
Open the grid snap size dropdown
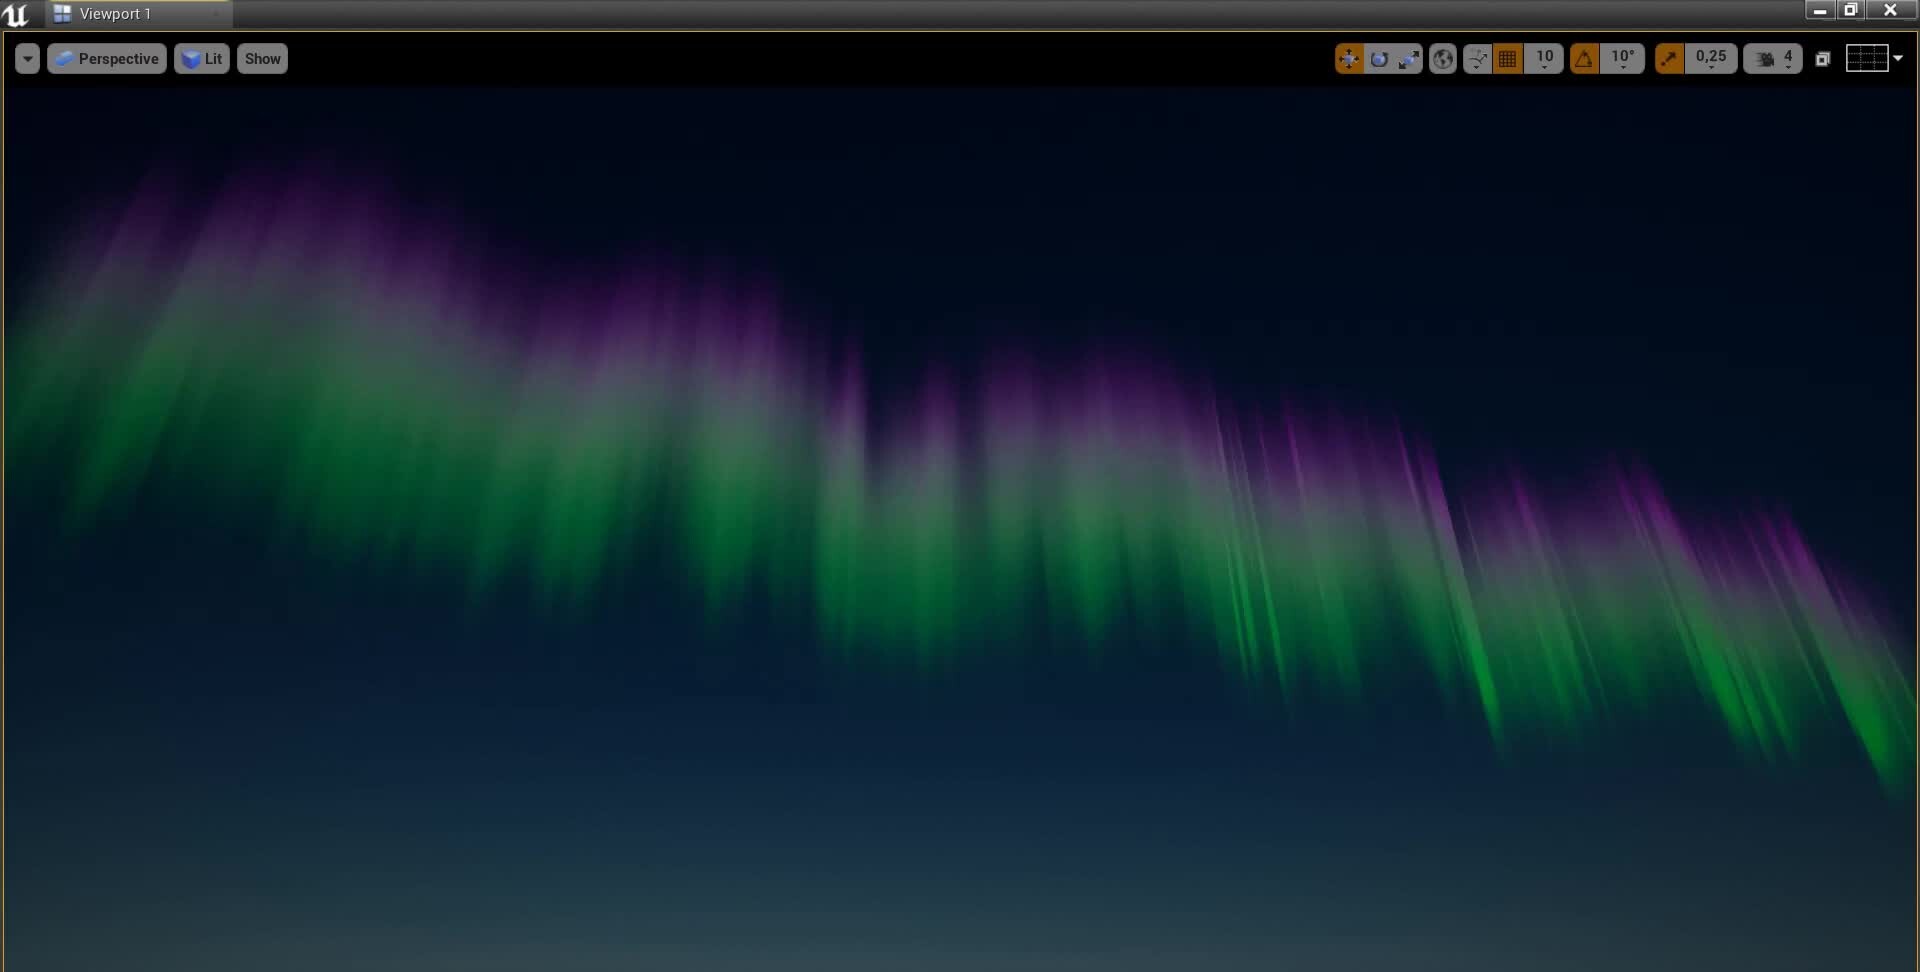pyautogui.click(x=1543, y=58)
